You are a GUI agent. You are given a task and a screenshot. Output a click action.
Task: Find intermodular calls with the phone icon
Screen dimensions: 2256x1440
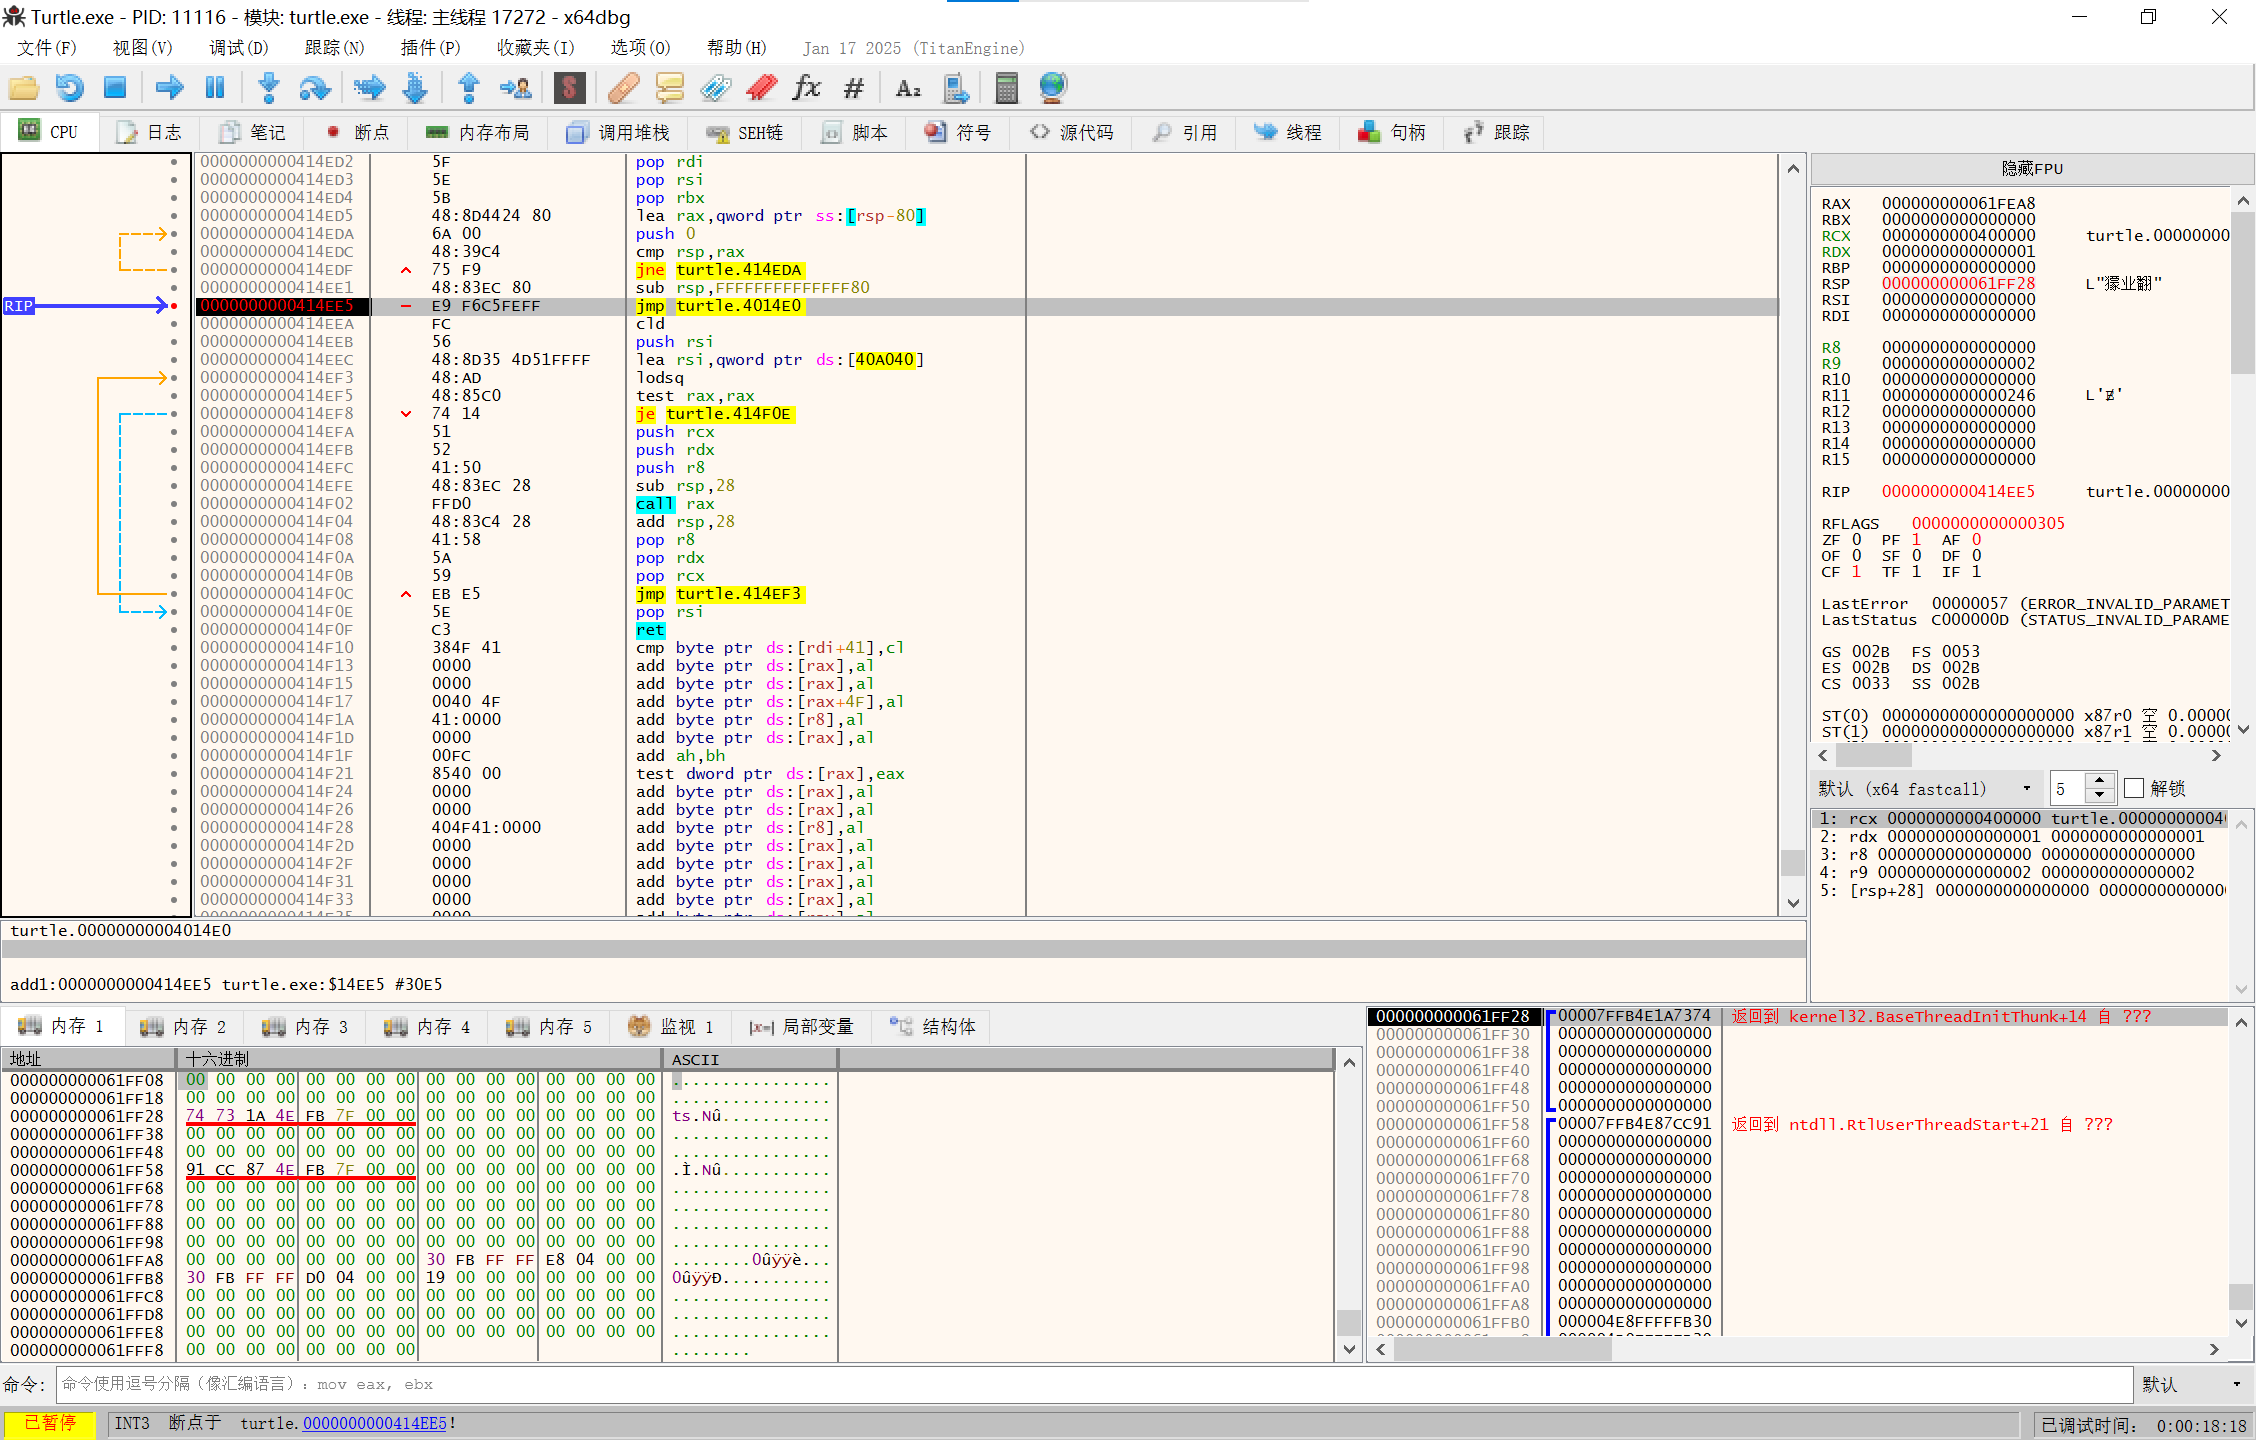[955, 88]
